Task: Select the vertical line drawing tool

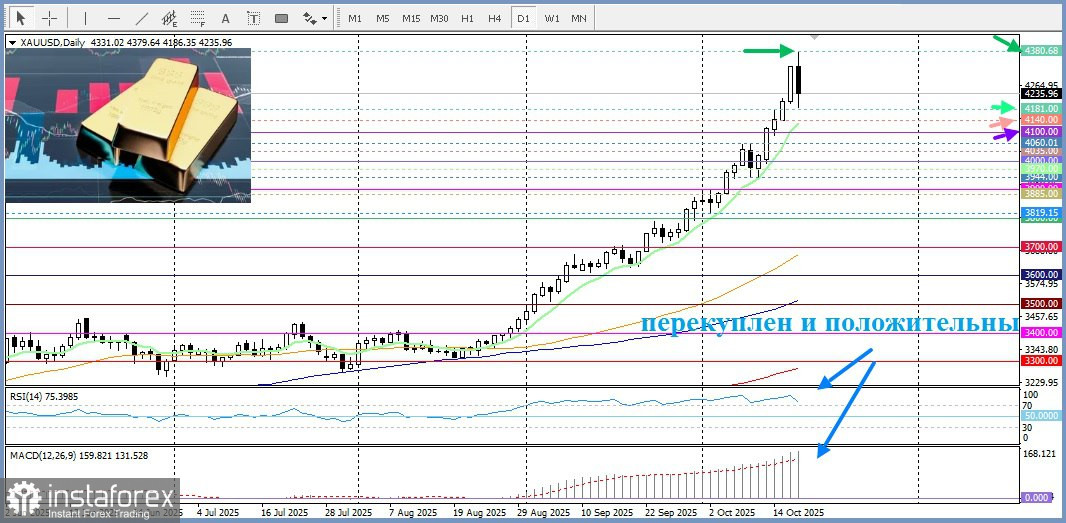Action: point(85,18)
